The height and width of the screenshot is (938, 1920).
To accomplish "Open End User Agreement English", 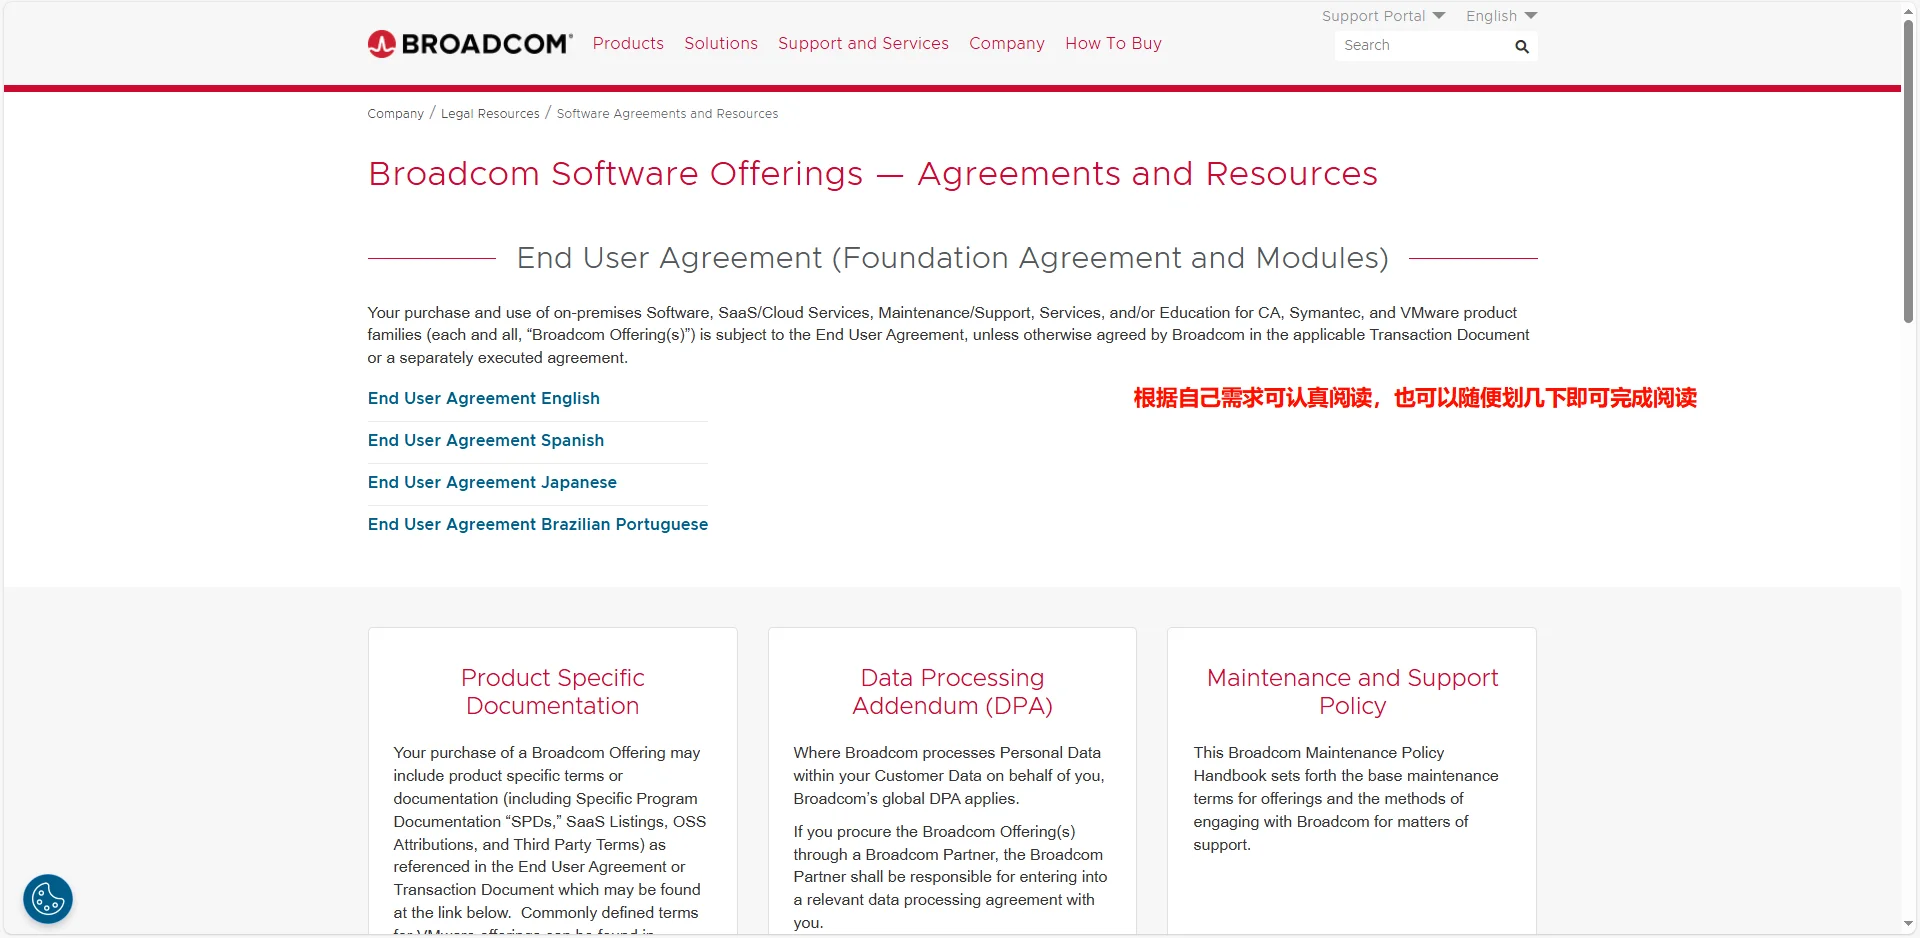I will (x=484, y=398).
